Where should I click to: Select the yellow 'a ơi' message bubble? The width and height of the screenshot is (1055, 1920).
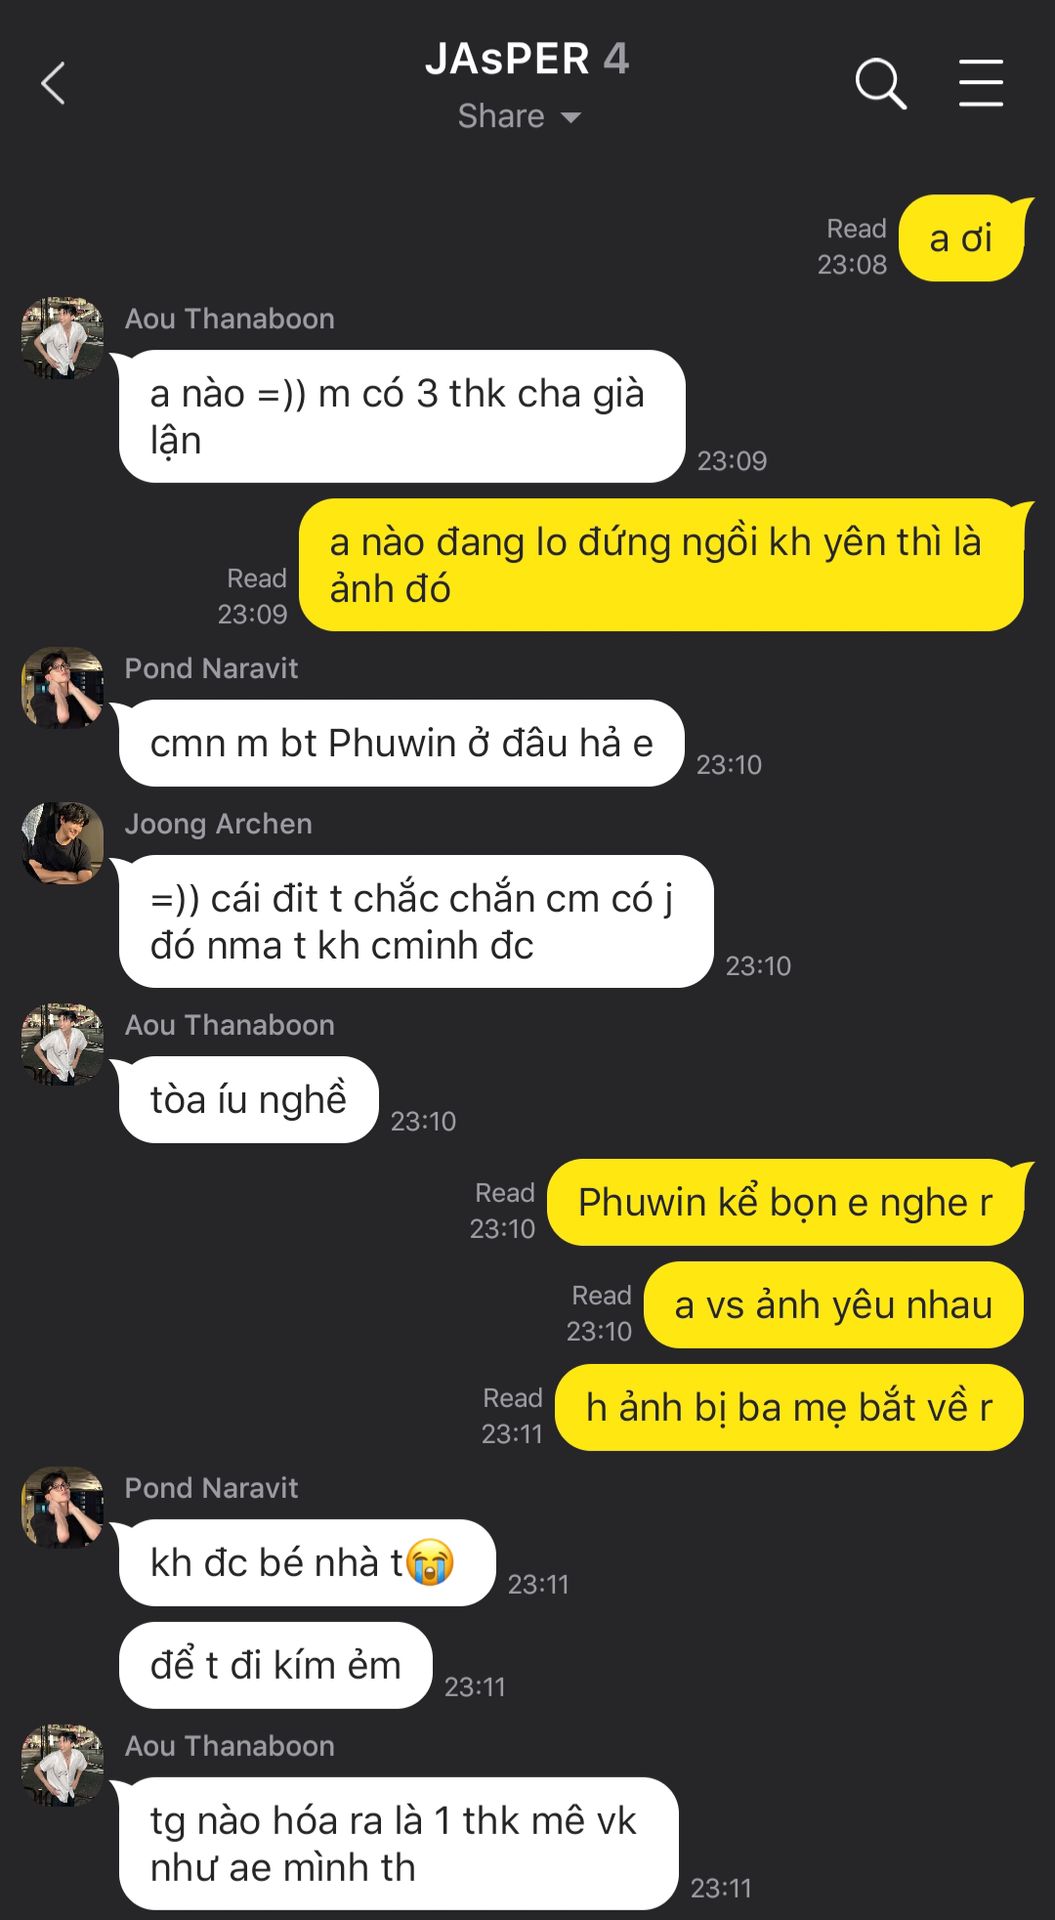(963, 238)
